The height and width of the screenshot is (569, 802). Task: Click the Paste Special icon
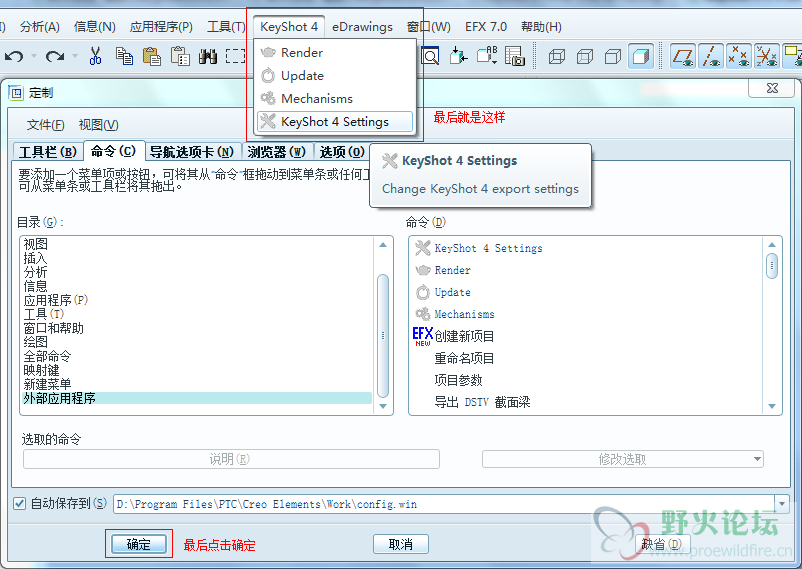(x=180, y=56)
